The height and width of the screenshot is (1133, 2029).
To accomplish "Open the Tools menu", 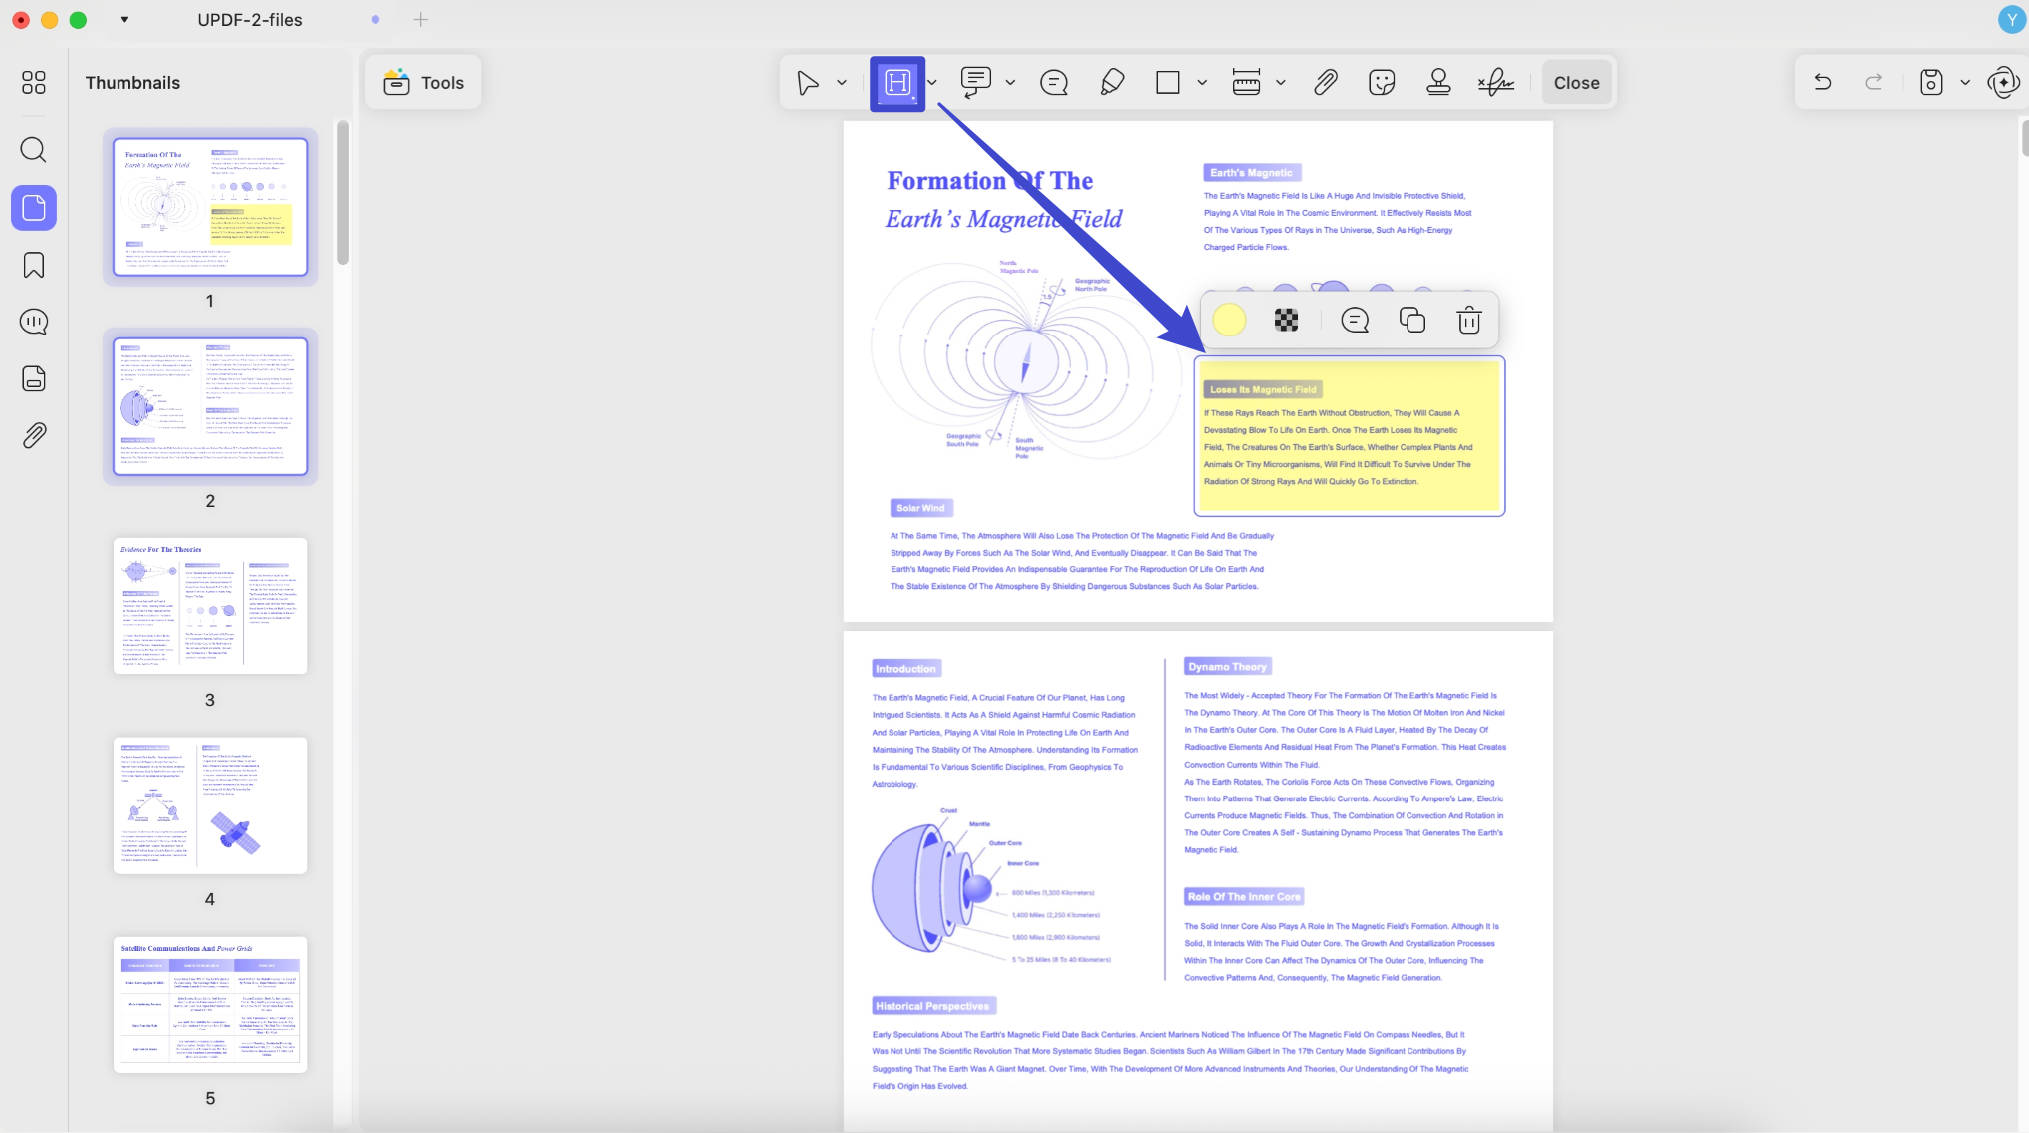I will point(423,83).
